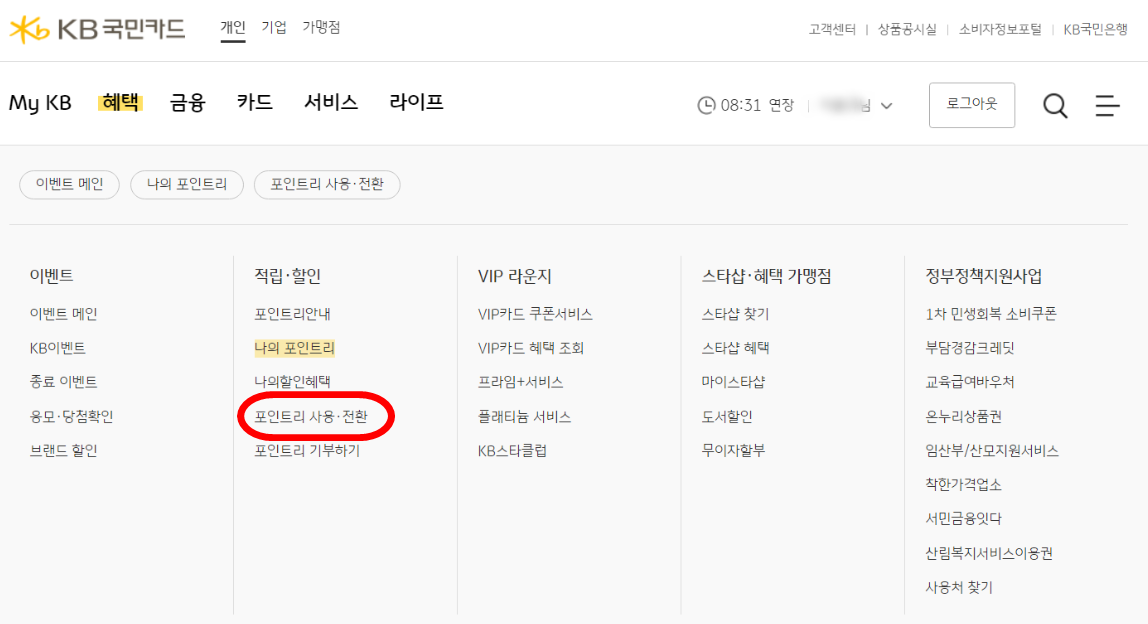1148x624 pixels.
Task: Open 소비자정보포털 link
Action: tap(1000, 29)
